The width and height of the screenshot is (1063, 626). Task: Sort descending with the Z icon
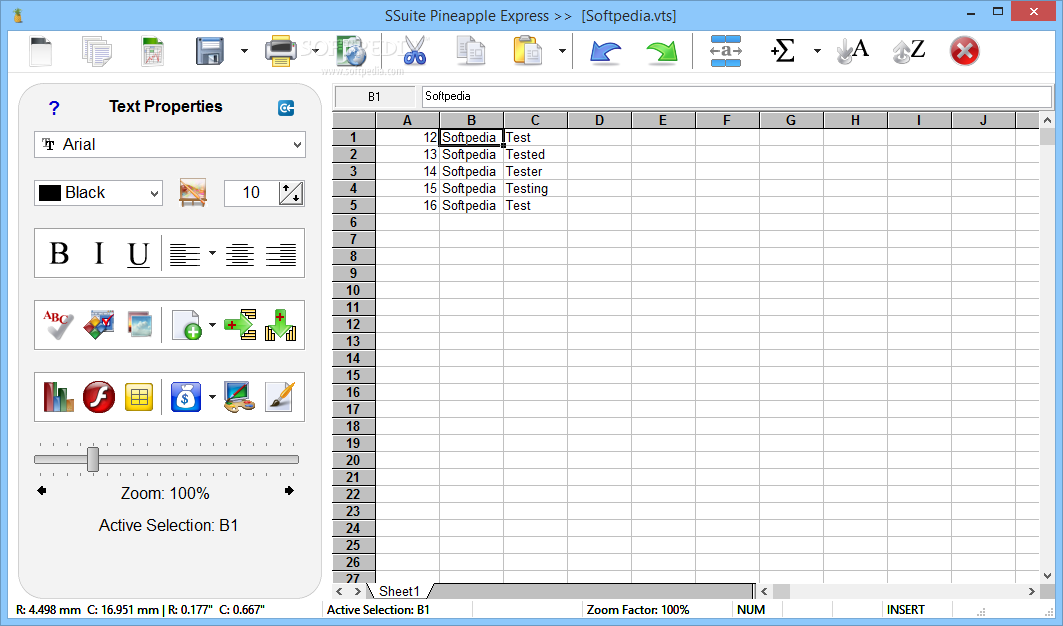point(908,51)
